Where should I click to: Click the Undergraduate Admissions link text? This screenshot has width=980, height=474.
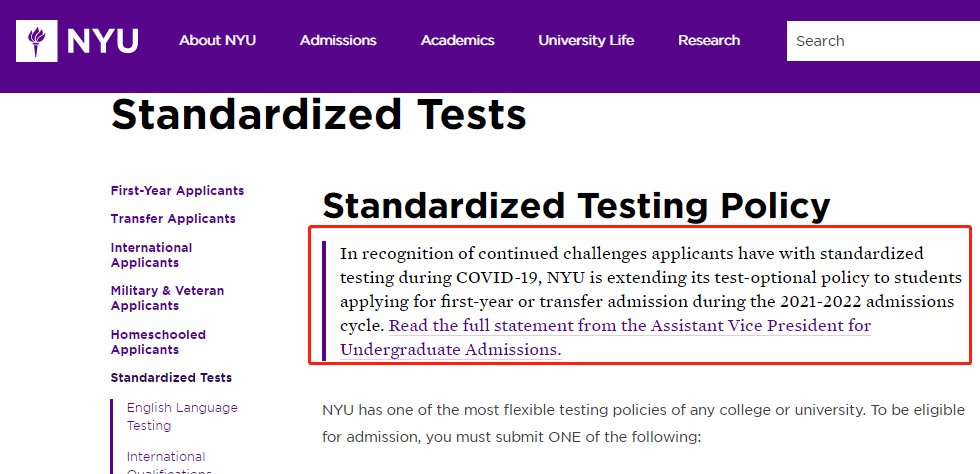tap(451, 350)
